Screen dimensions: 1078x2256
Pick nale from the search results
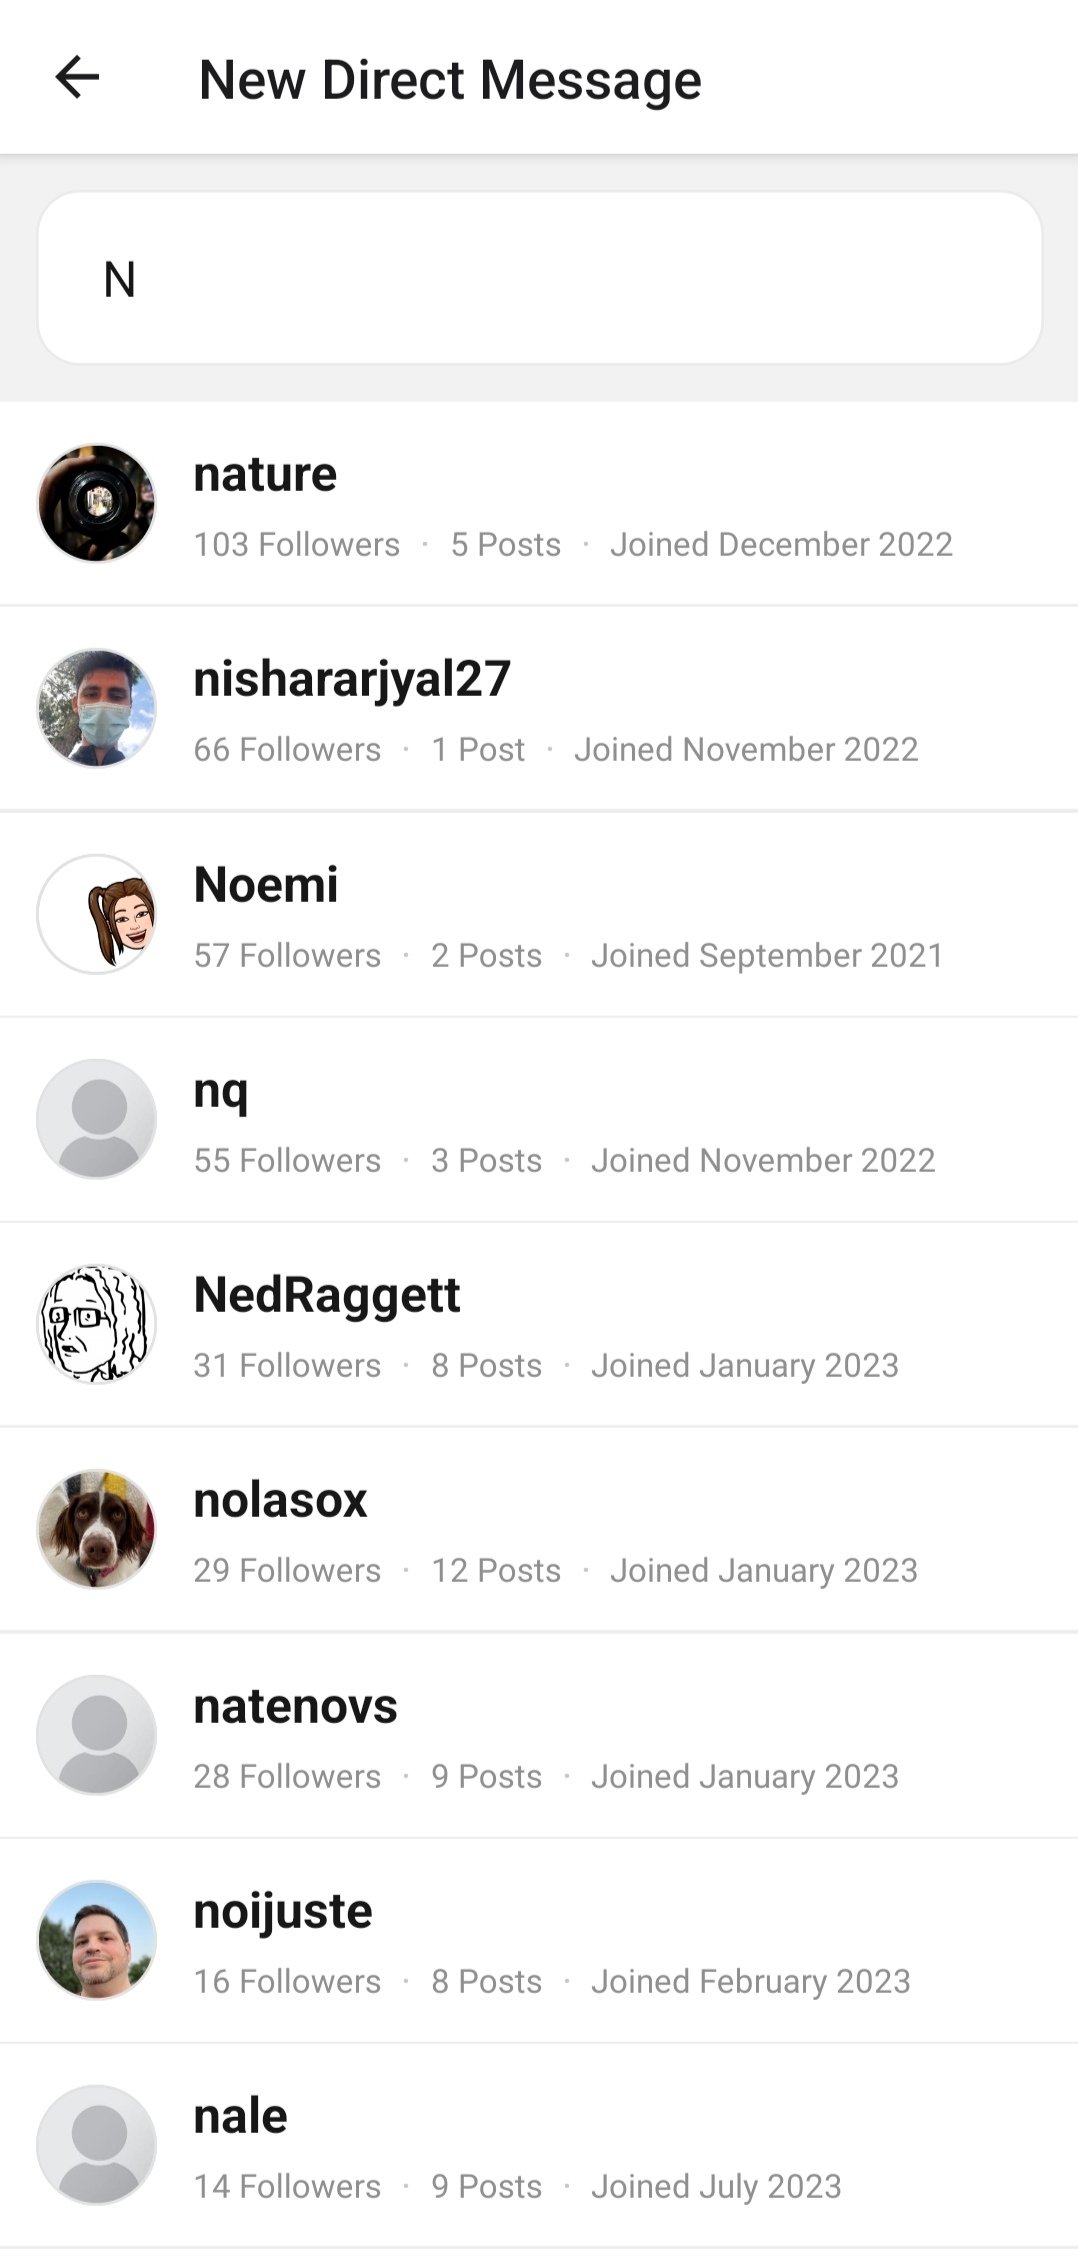[x=240, y=2117]
